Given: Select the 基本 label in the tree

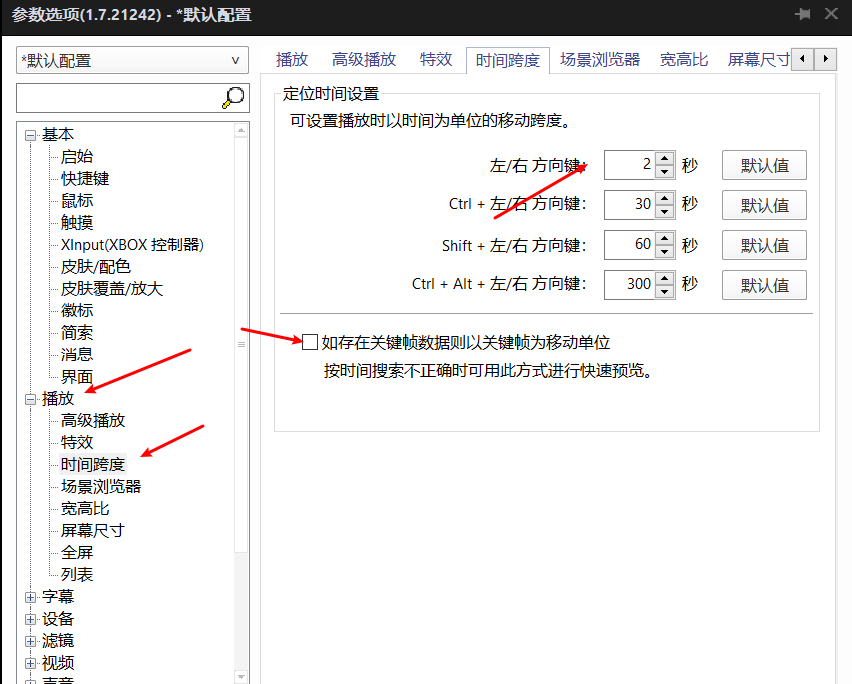Looking at the screenshot, I should (x=58, y=135).
